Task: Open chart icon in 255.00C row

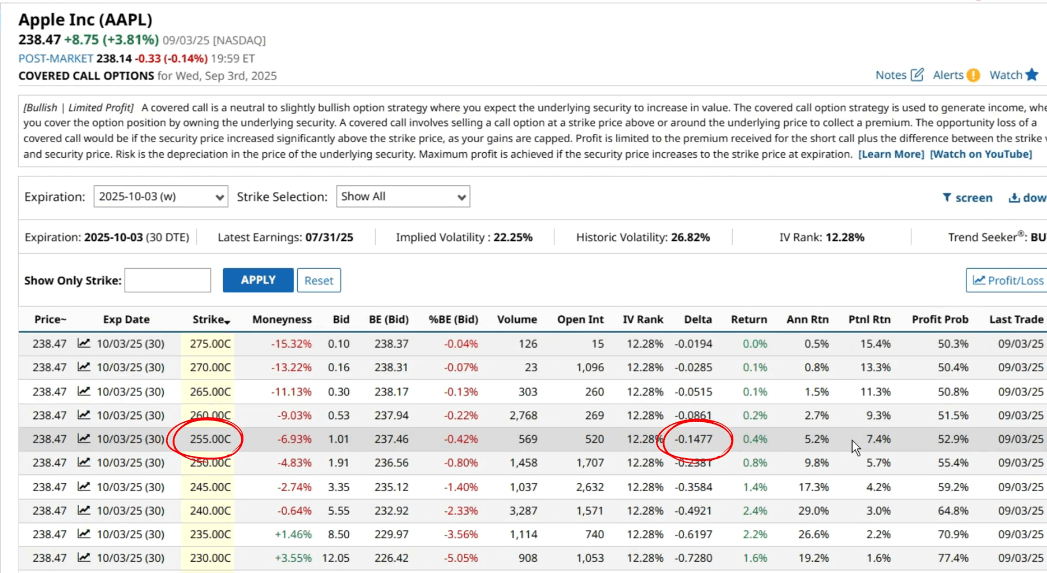Action: click(x=84, y=439)
